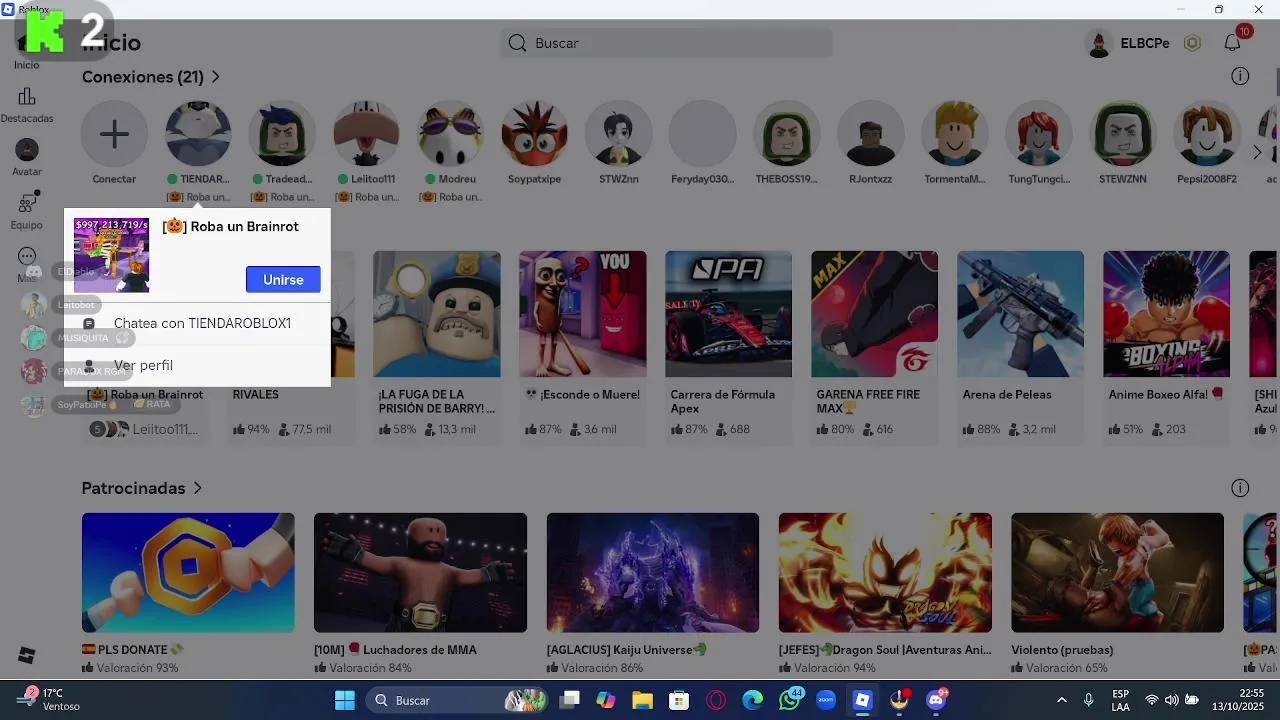This screenshot has width=1280, height=720.
Task: Click the microphone icon in system tray
Action: coord(1089,700)
